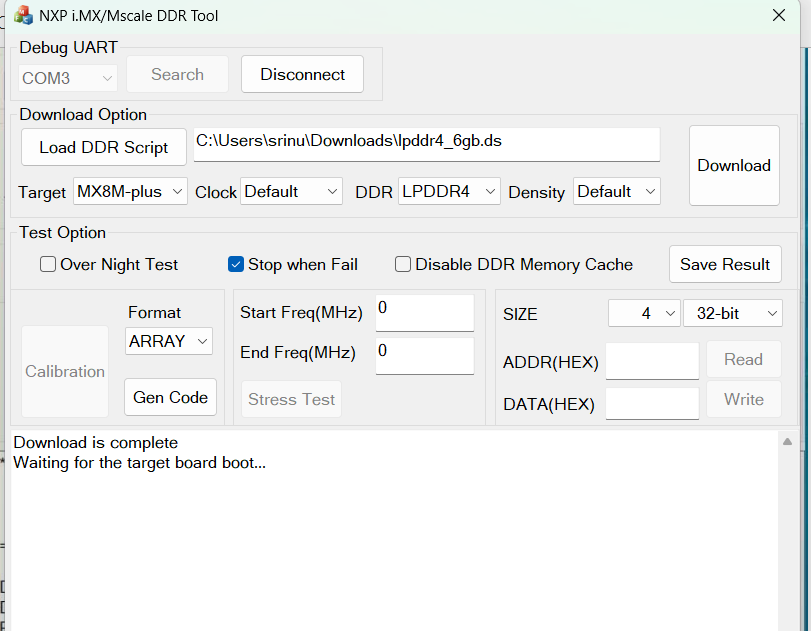The height and width of the screenshot is (631, 811).
Task: Click the log scrollbar up arrow
Action: [787, 442]
